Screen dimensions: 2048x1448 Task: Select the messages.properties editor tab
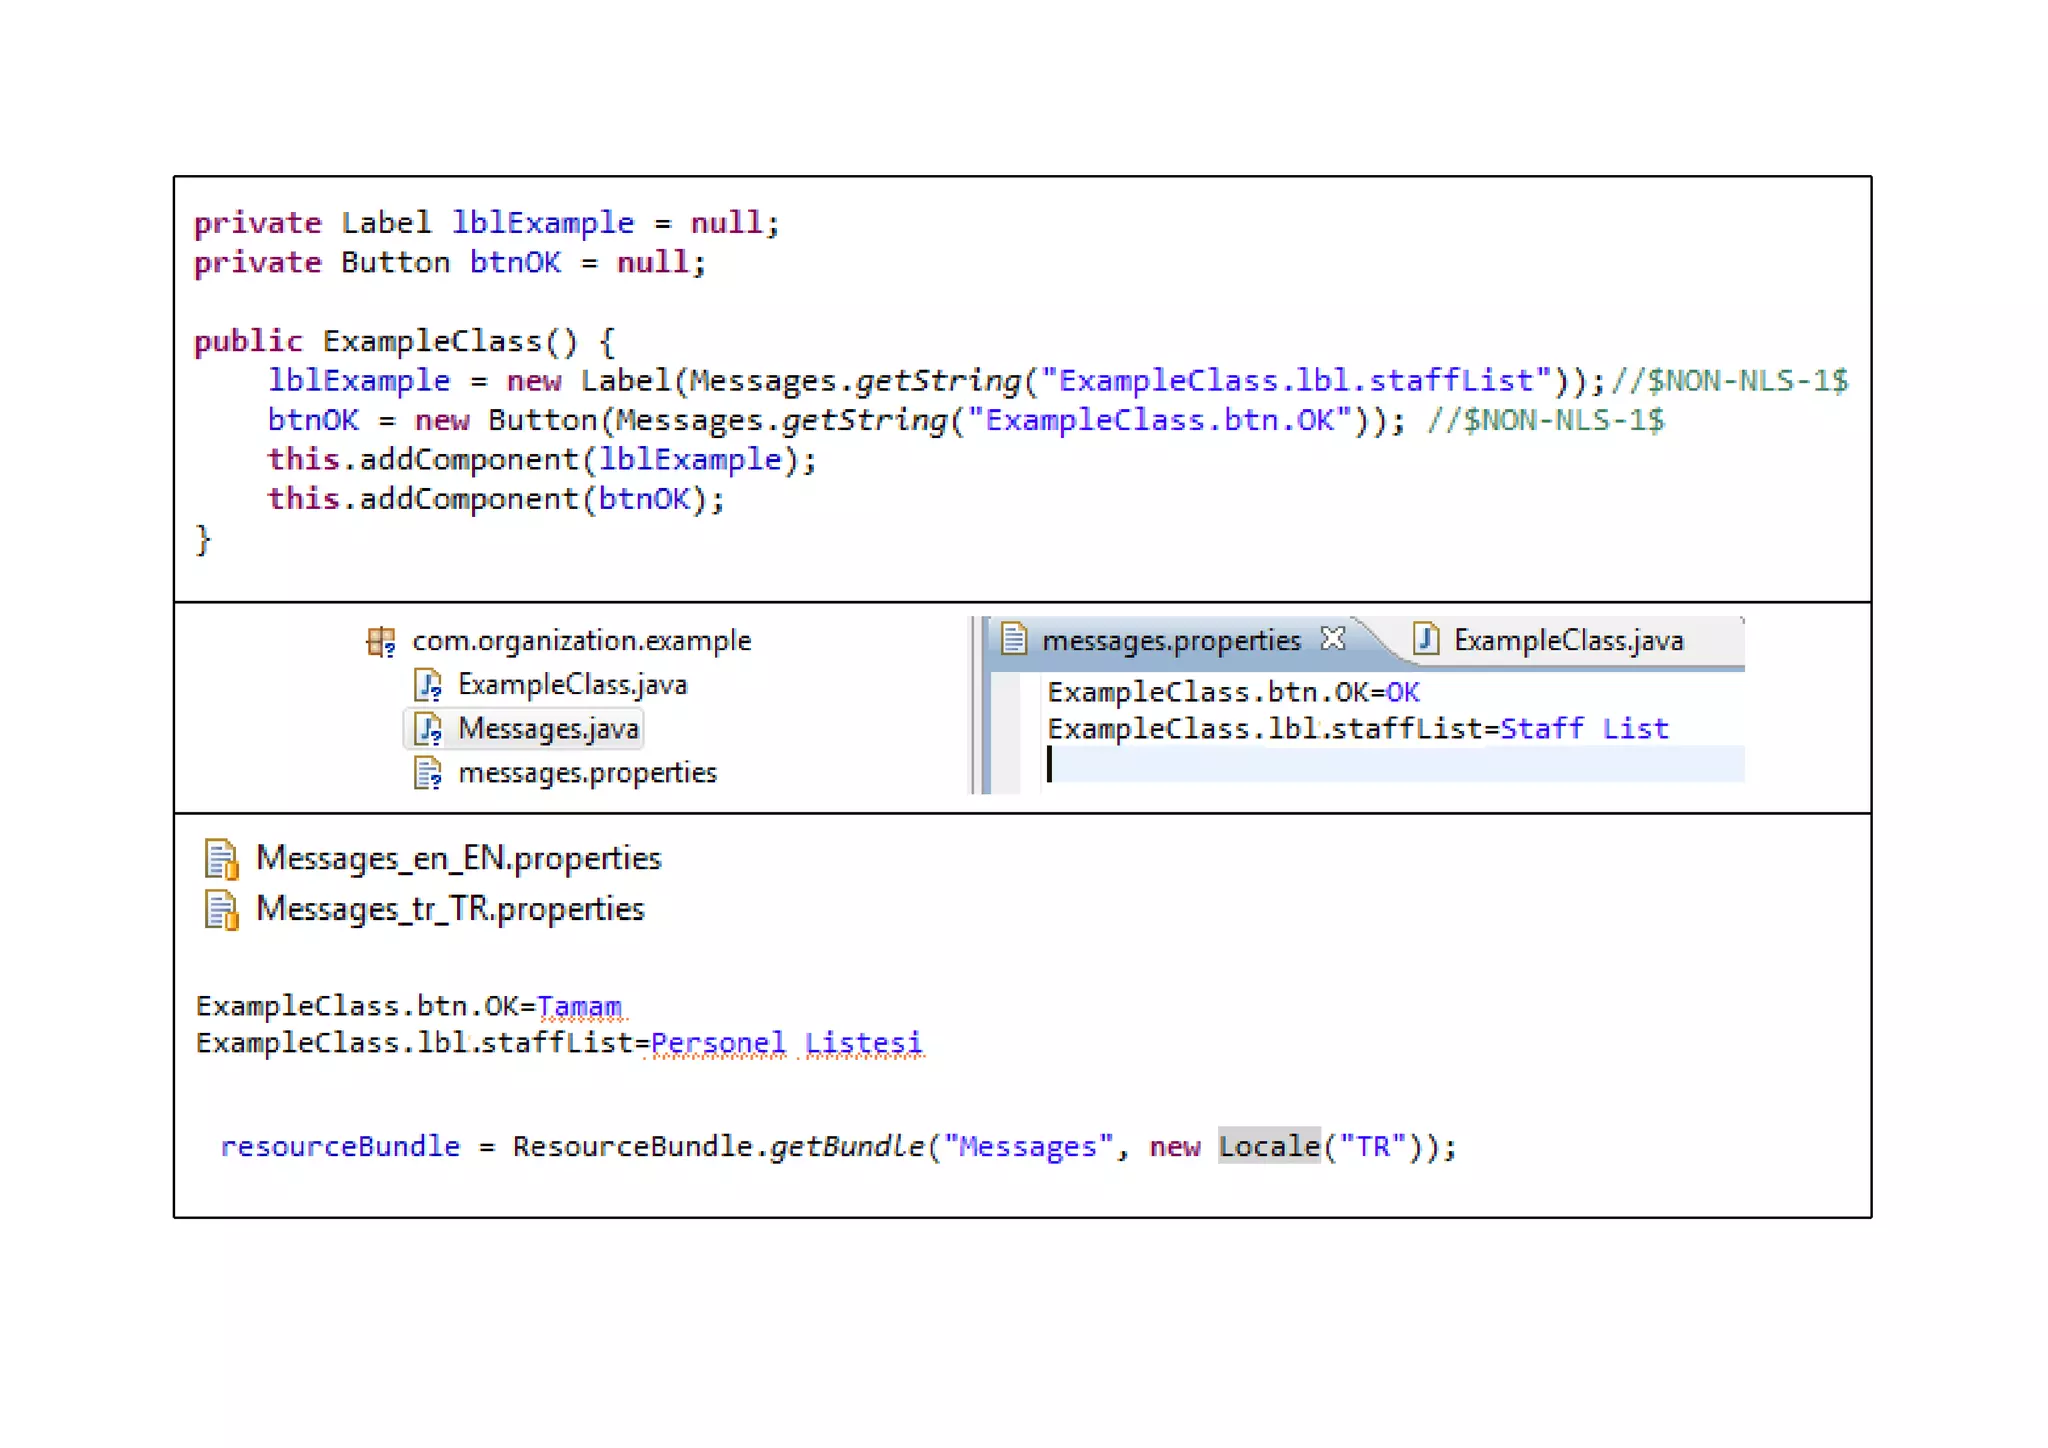point(1170,641)
